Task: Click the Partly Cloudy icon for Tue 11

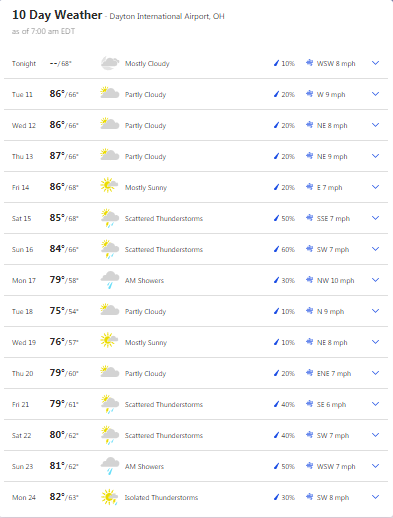Action: click(x=110, y=93)
